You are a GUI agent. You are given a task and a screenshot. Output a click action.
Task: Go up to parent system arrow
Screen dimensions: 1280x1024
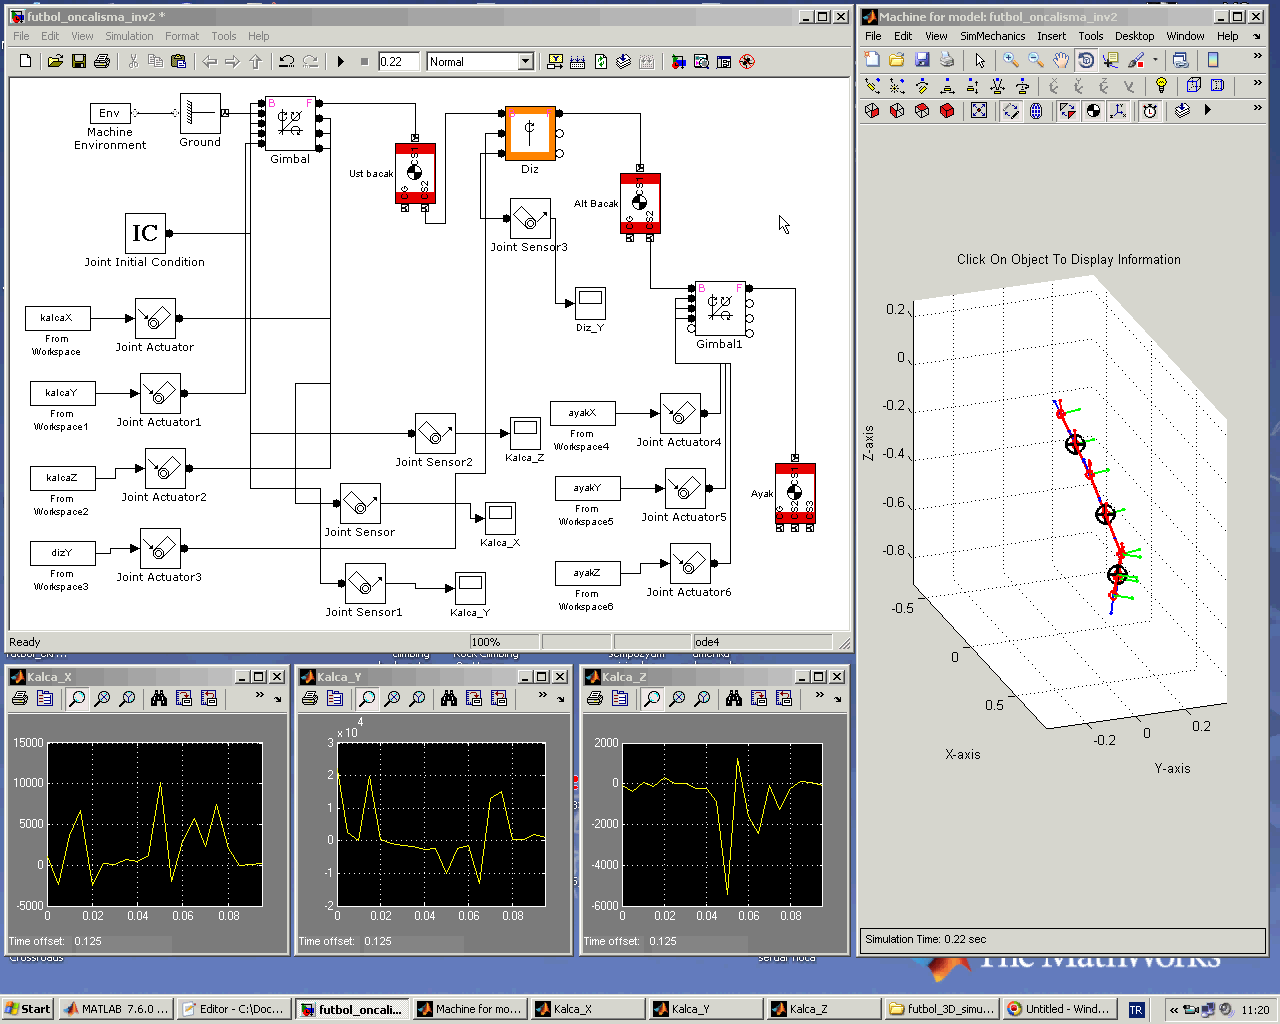(x=256, y=62)
